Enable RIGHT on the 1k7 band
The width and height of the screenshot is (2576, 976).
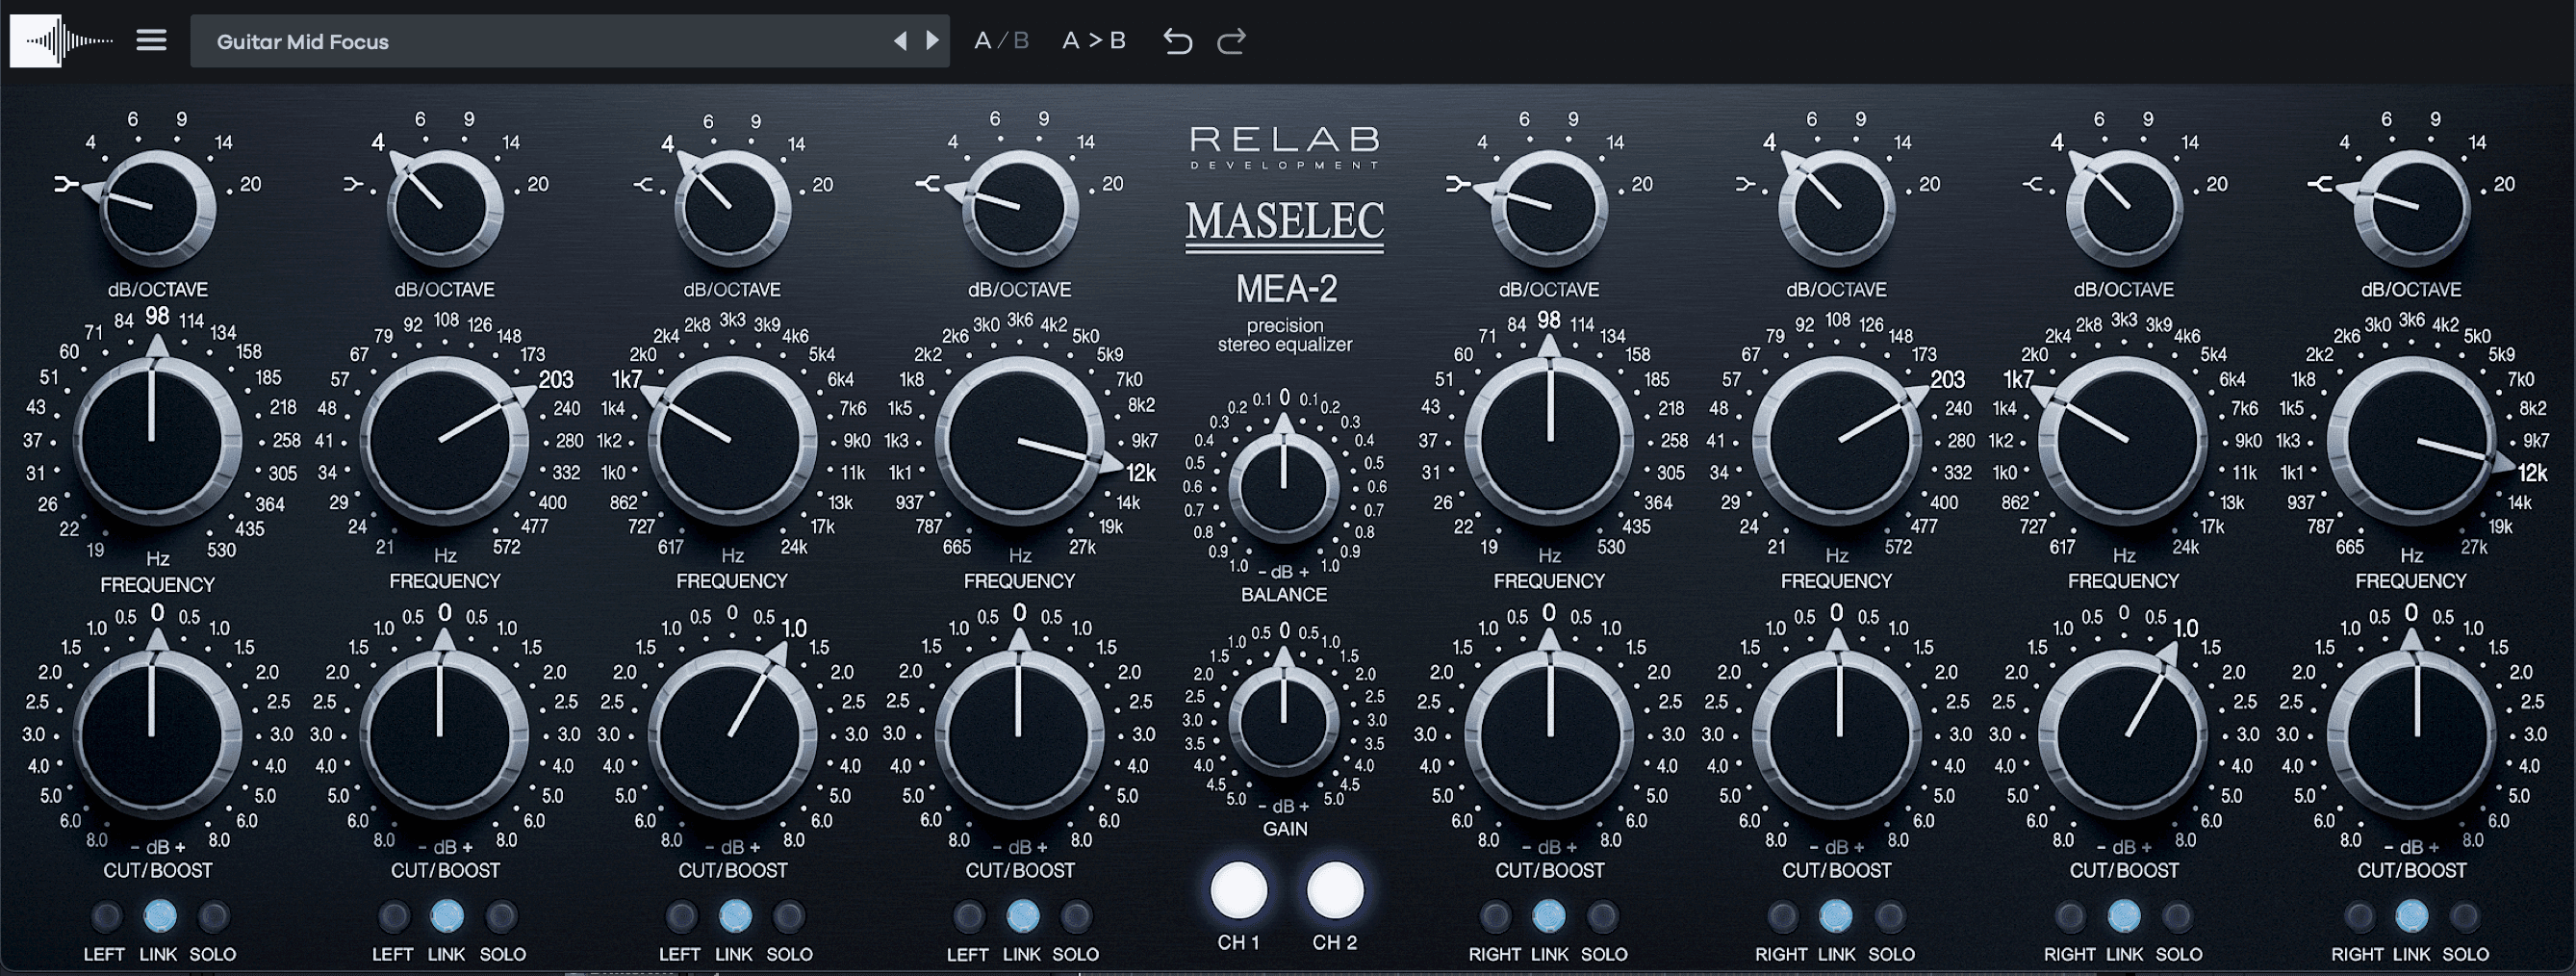pos(2070,916)
